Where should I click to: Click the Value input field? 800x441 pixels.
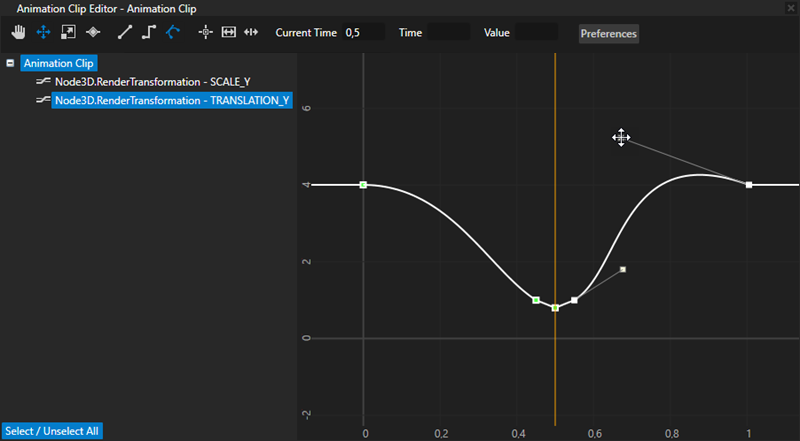coord(536,33)
